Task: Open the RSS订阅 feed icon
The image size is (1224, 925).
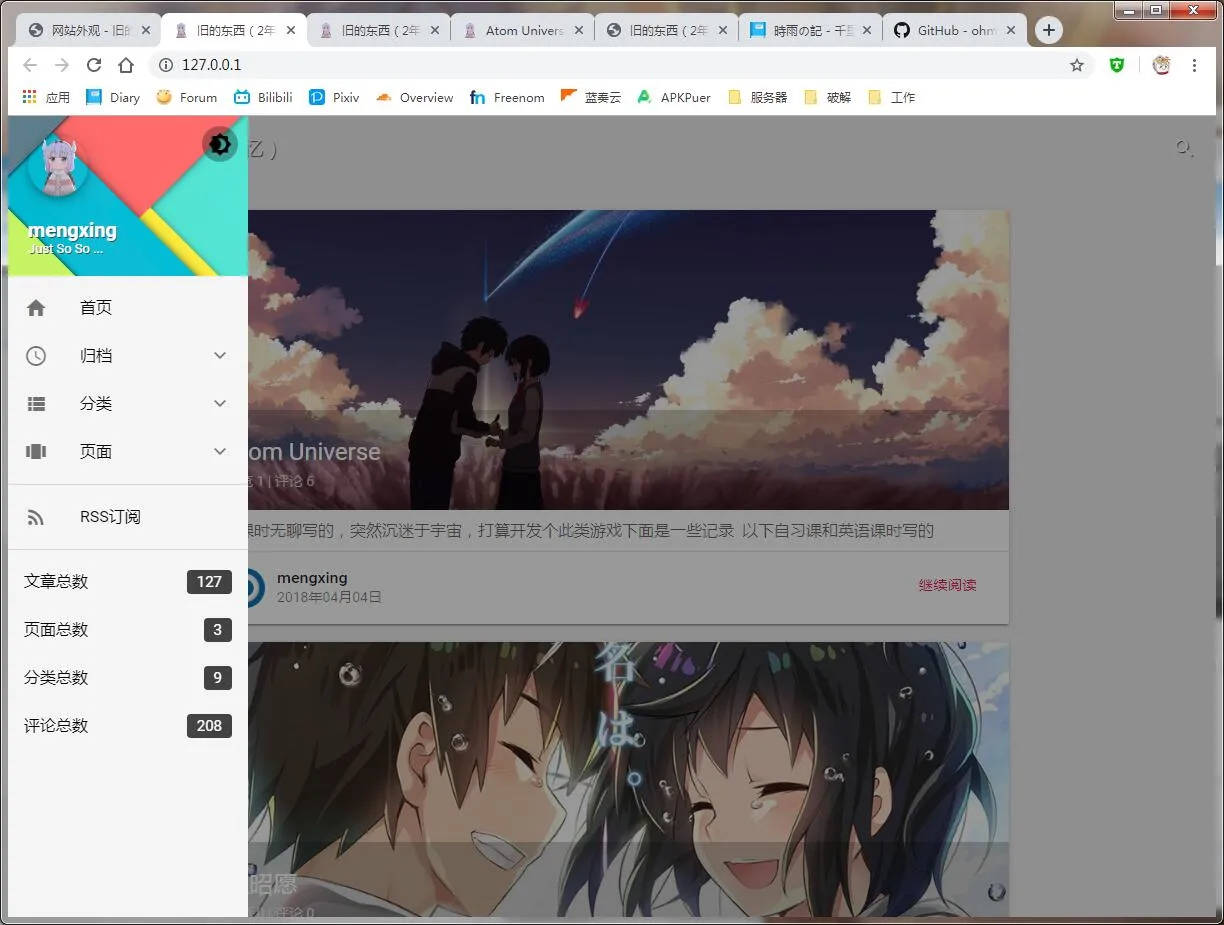Action: [36, 516]
